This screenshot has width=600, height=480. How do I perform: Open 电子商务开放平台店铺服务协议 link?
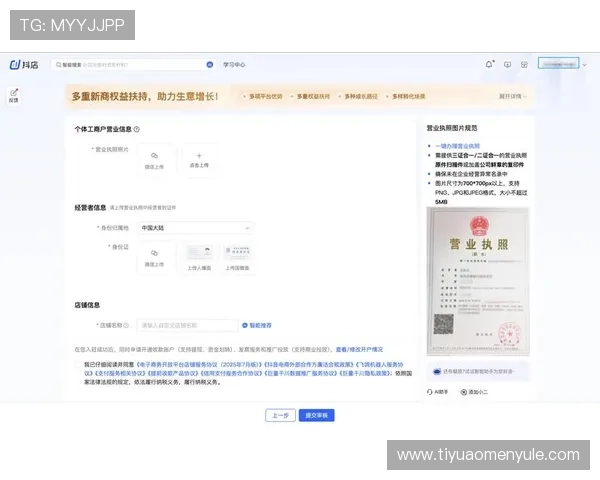coord(199,364)
